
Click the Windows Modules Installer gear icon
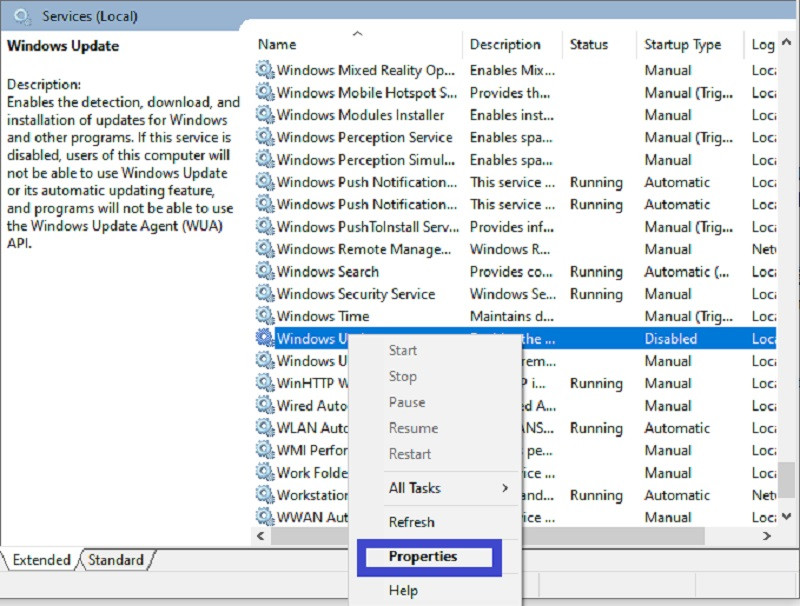coord(264,115)
